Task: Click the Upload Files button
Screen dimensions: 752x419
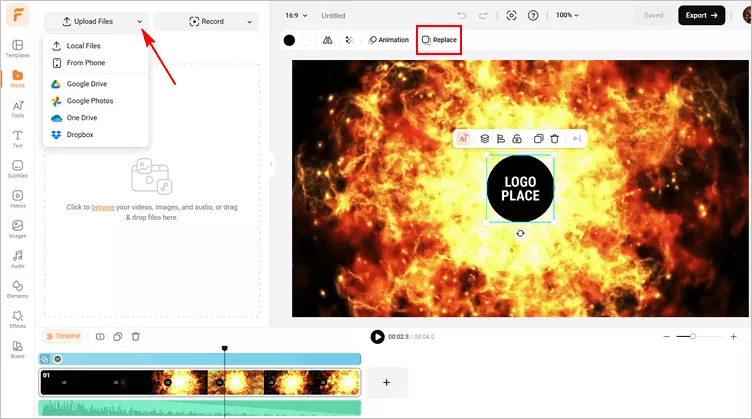Action: point(88,22)
